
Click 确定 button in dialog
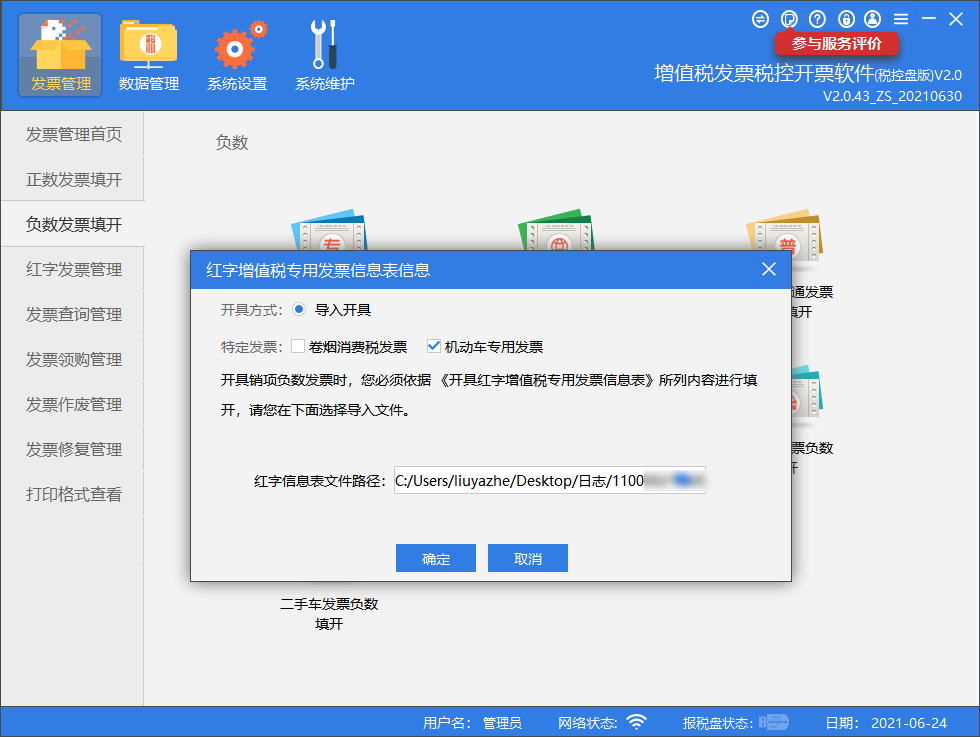pos(436,559)
